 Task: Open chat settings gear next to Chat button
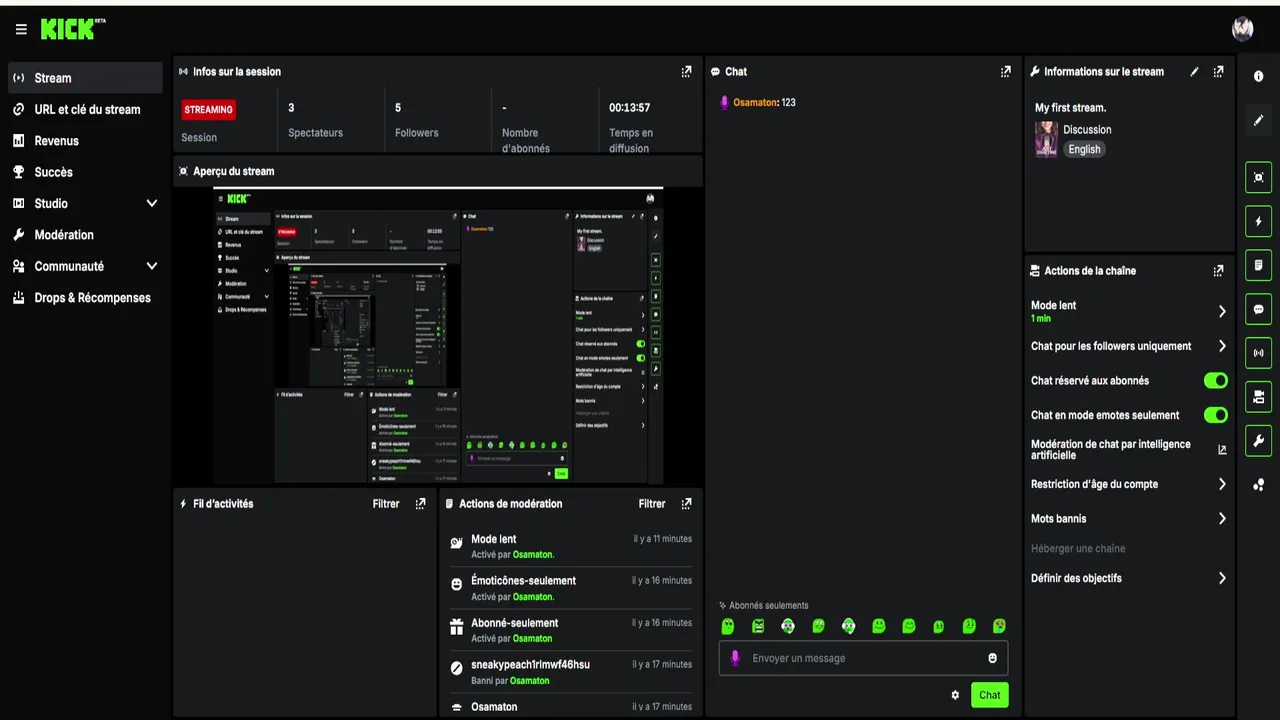tap(955, 695)
